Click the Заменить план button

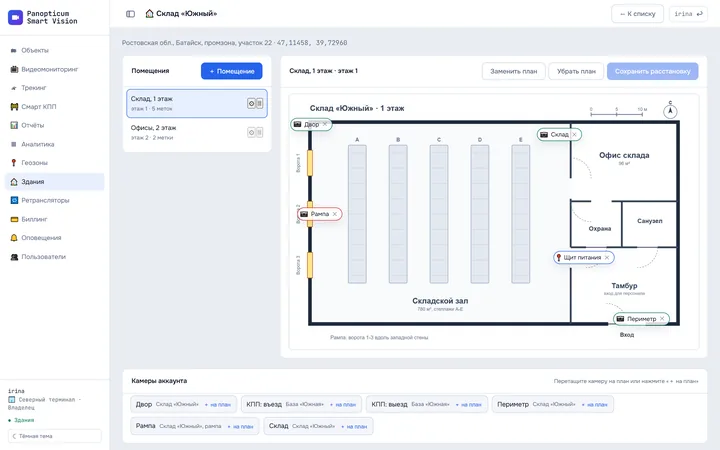click(513, 71)
